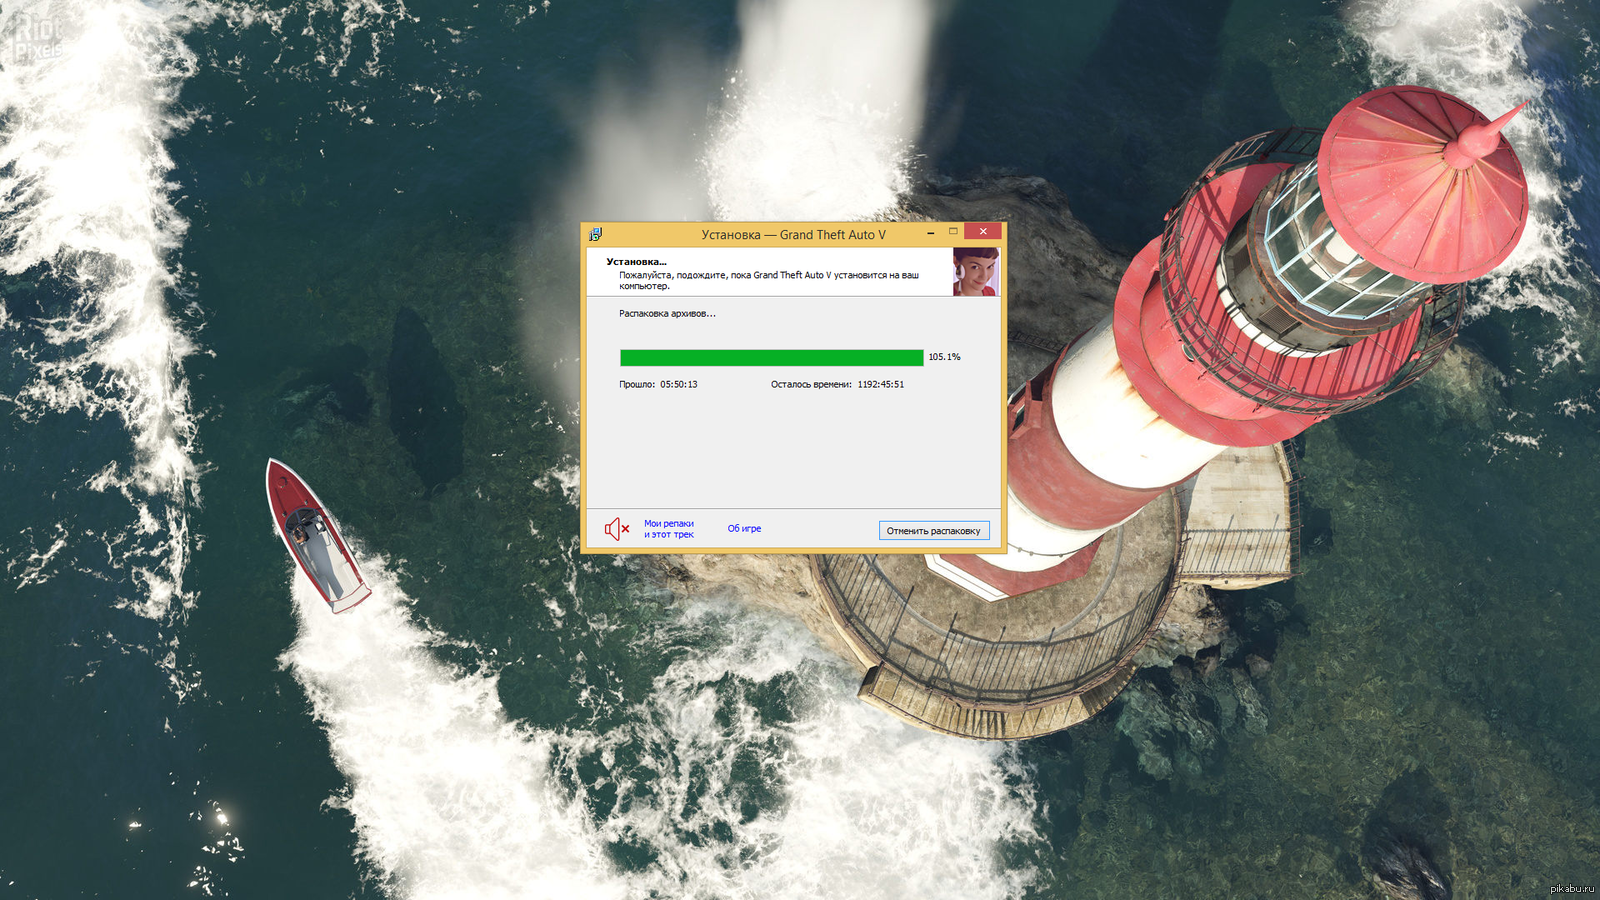Click the '105.1%' progress percentage
Image resolution: width=1600 pixels, height=900 pixels.
(944, 357)
